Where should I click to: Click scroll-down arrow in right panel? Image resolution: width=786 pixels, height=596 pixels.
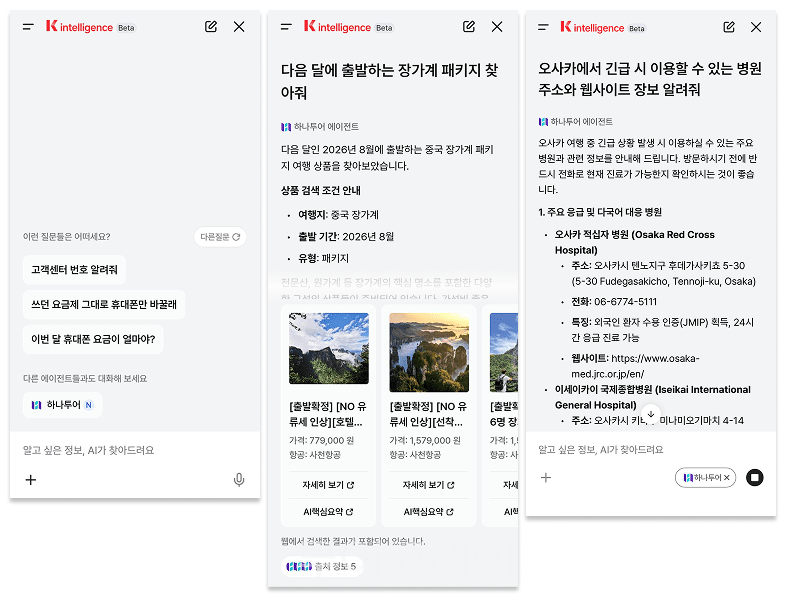(651, 414)
